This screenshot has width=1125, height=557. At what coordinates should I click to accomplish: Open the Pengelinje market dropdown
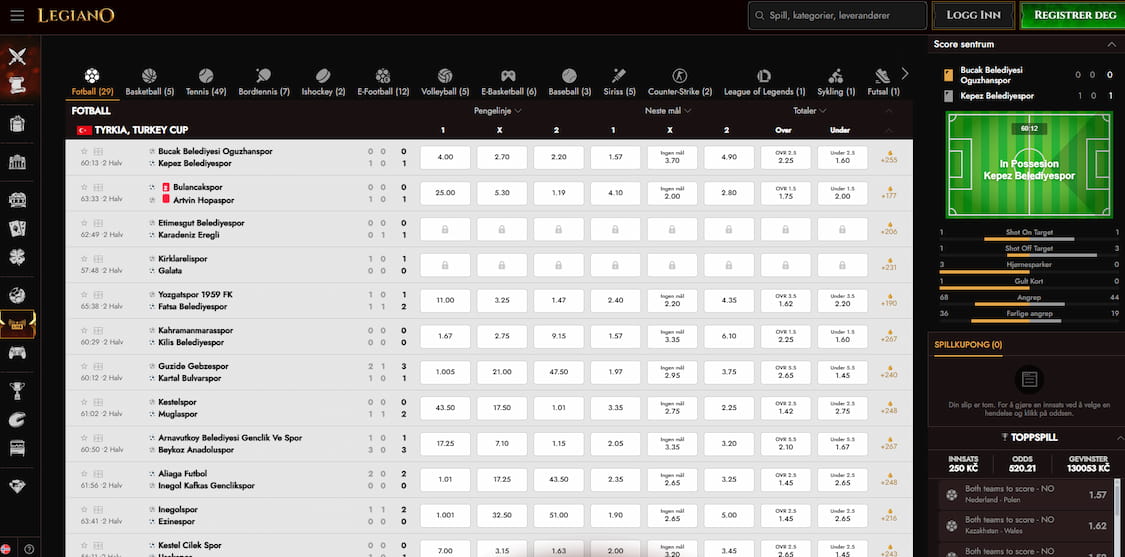pos(497,111)
